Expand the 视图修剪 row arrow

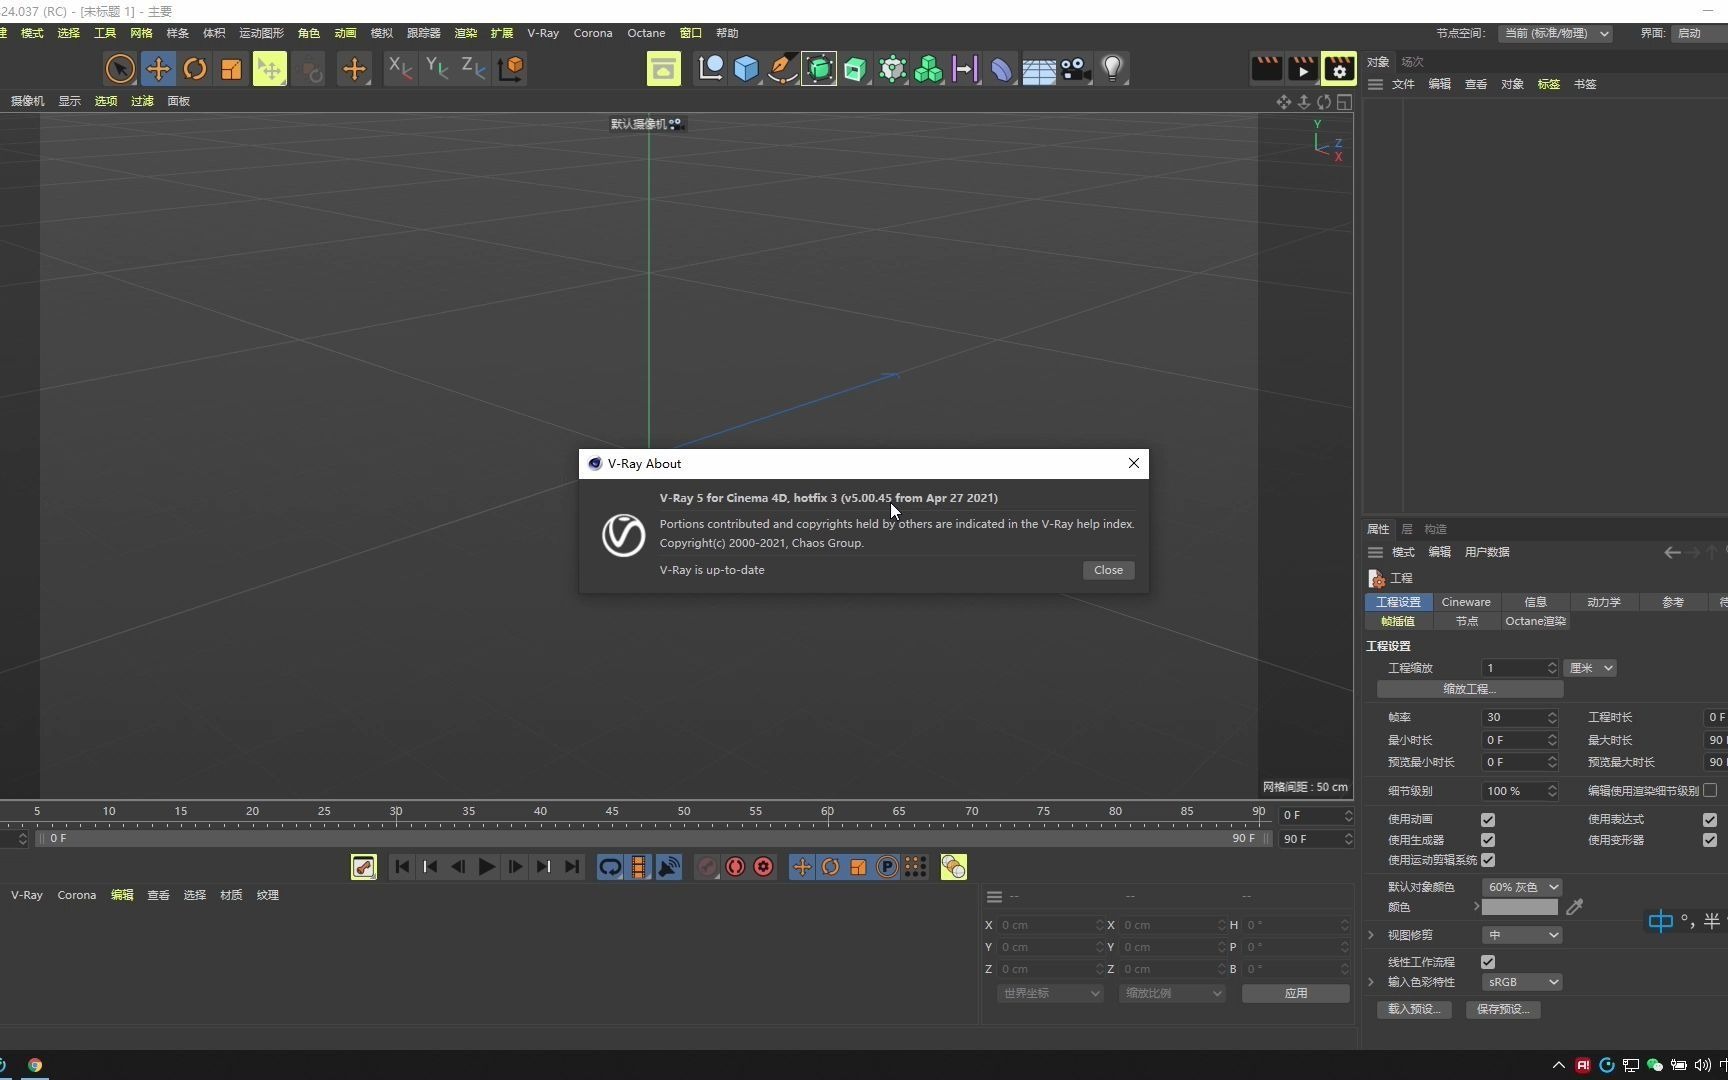tap(1372, 935)
